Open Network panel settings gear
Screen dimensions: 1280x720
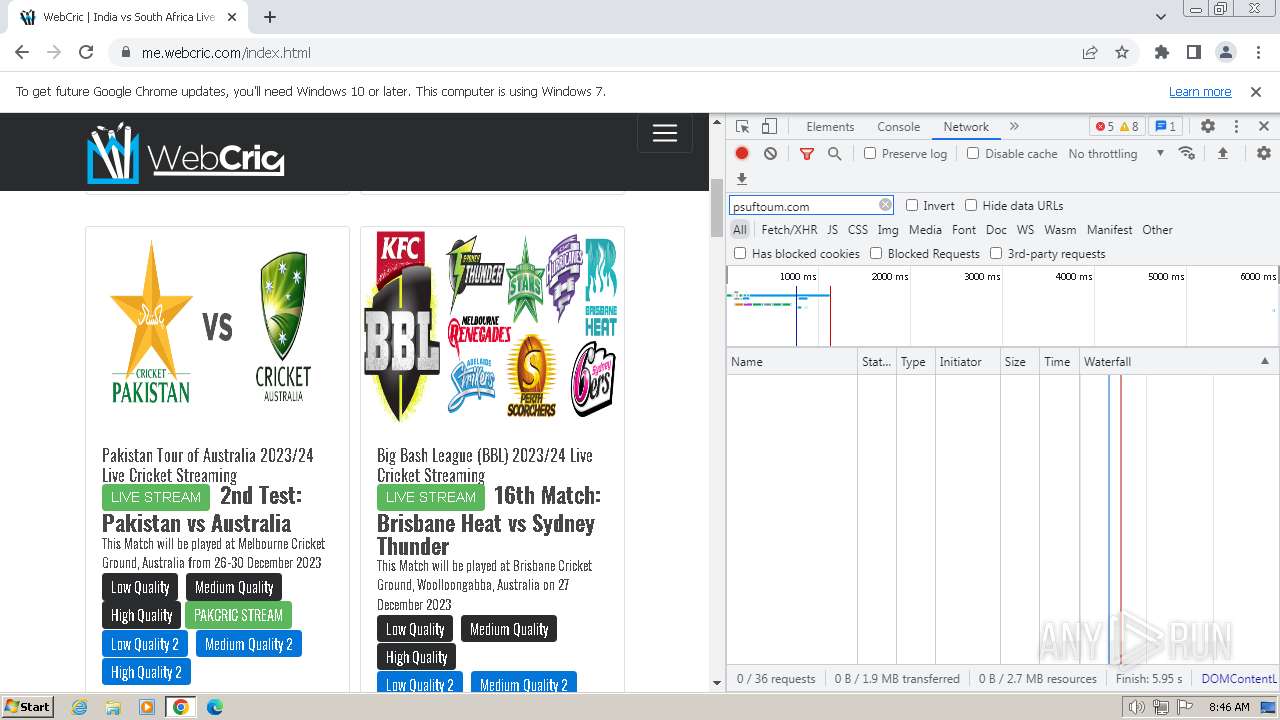pyautogui.click(x=1264, y=153)
